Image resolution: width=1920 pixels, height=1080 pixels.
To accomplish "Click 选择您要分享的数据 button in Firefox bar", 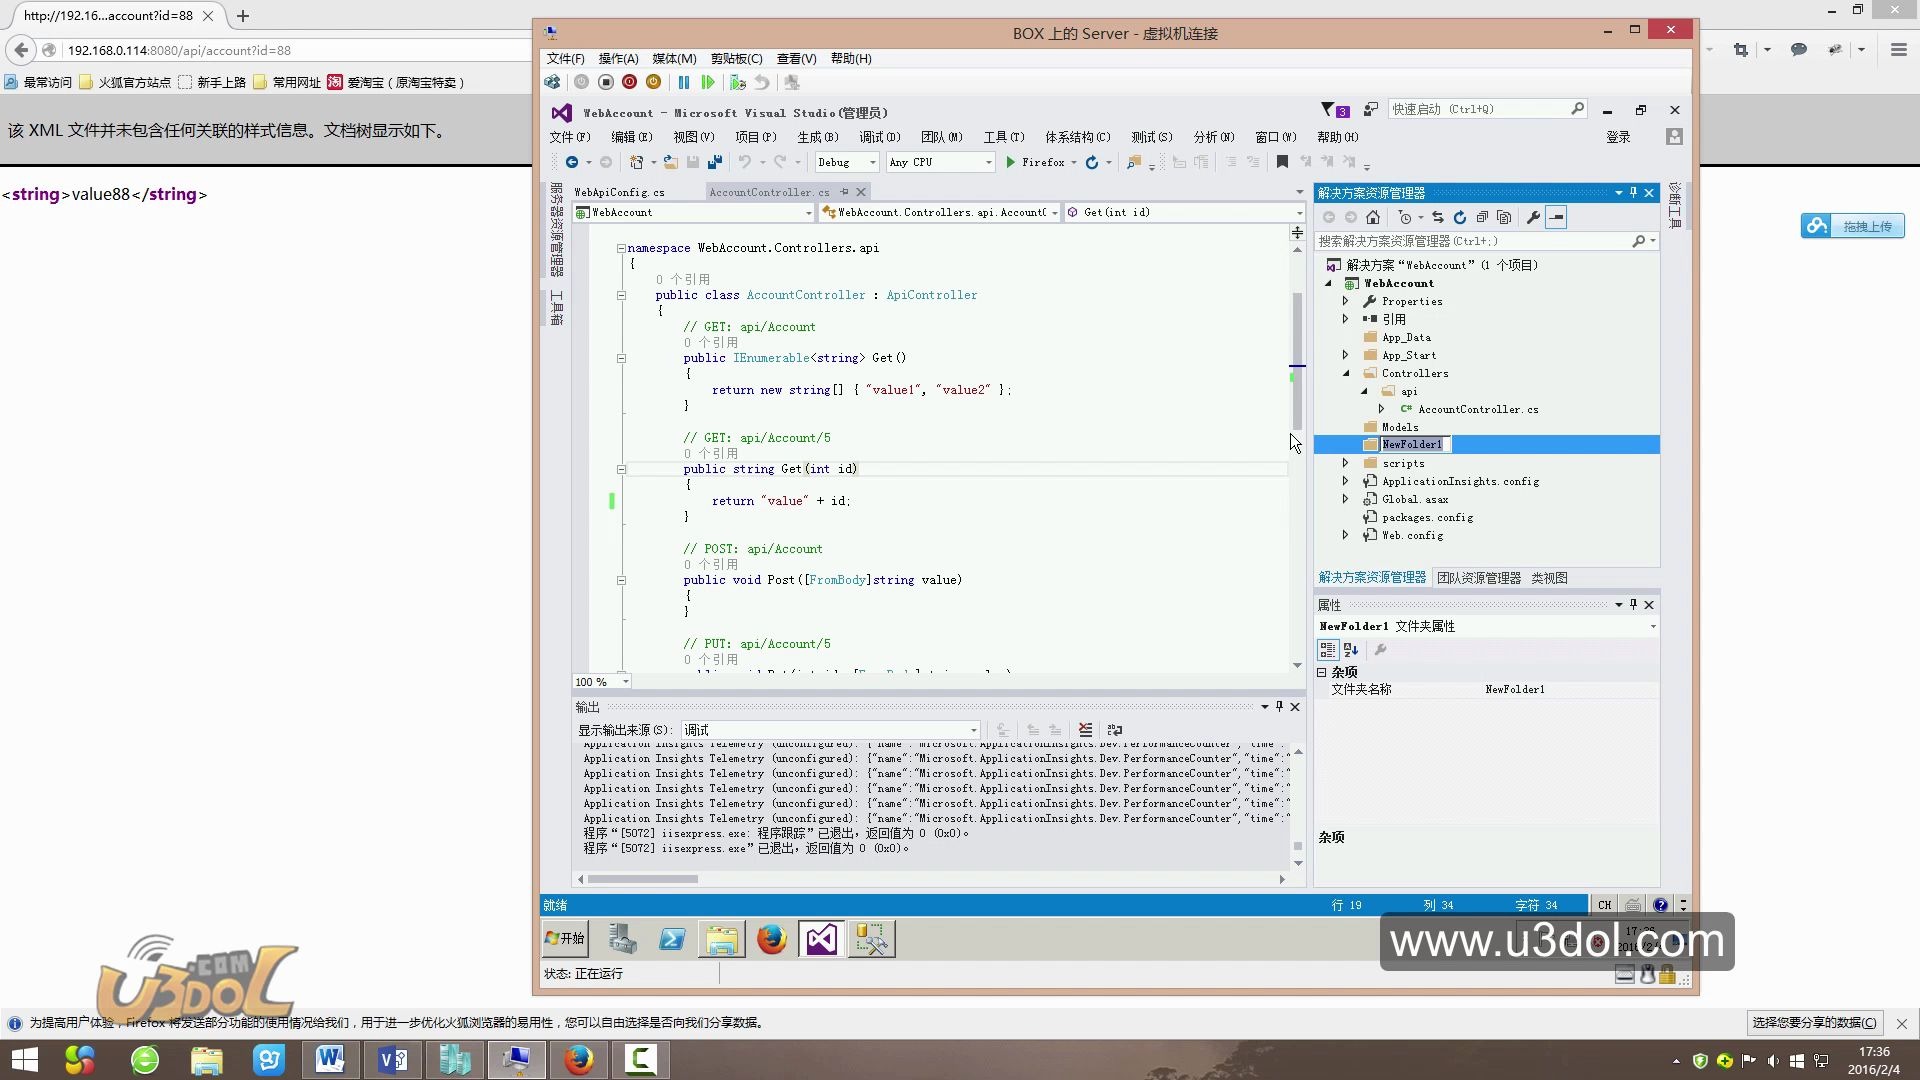I will tap(1814, 1023).
